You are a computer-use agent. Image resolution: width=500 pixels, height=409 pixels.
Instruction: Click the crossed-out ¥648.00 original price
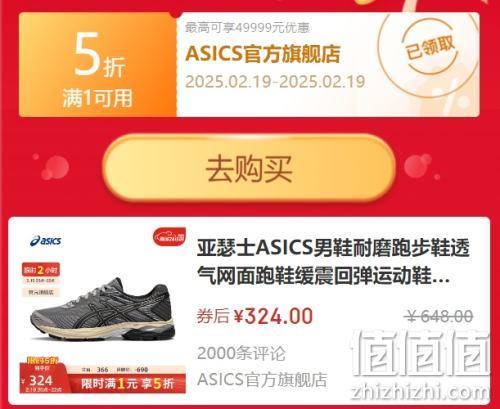tap(440, 316)
